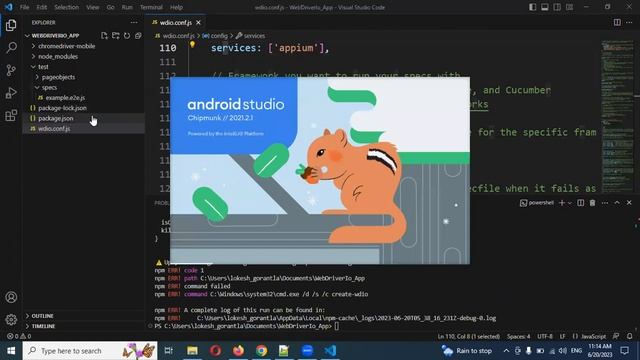Open the View menu
Image resolution: width=640 pixels, height=360 pixels.
[x=93, y=7]
